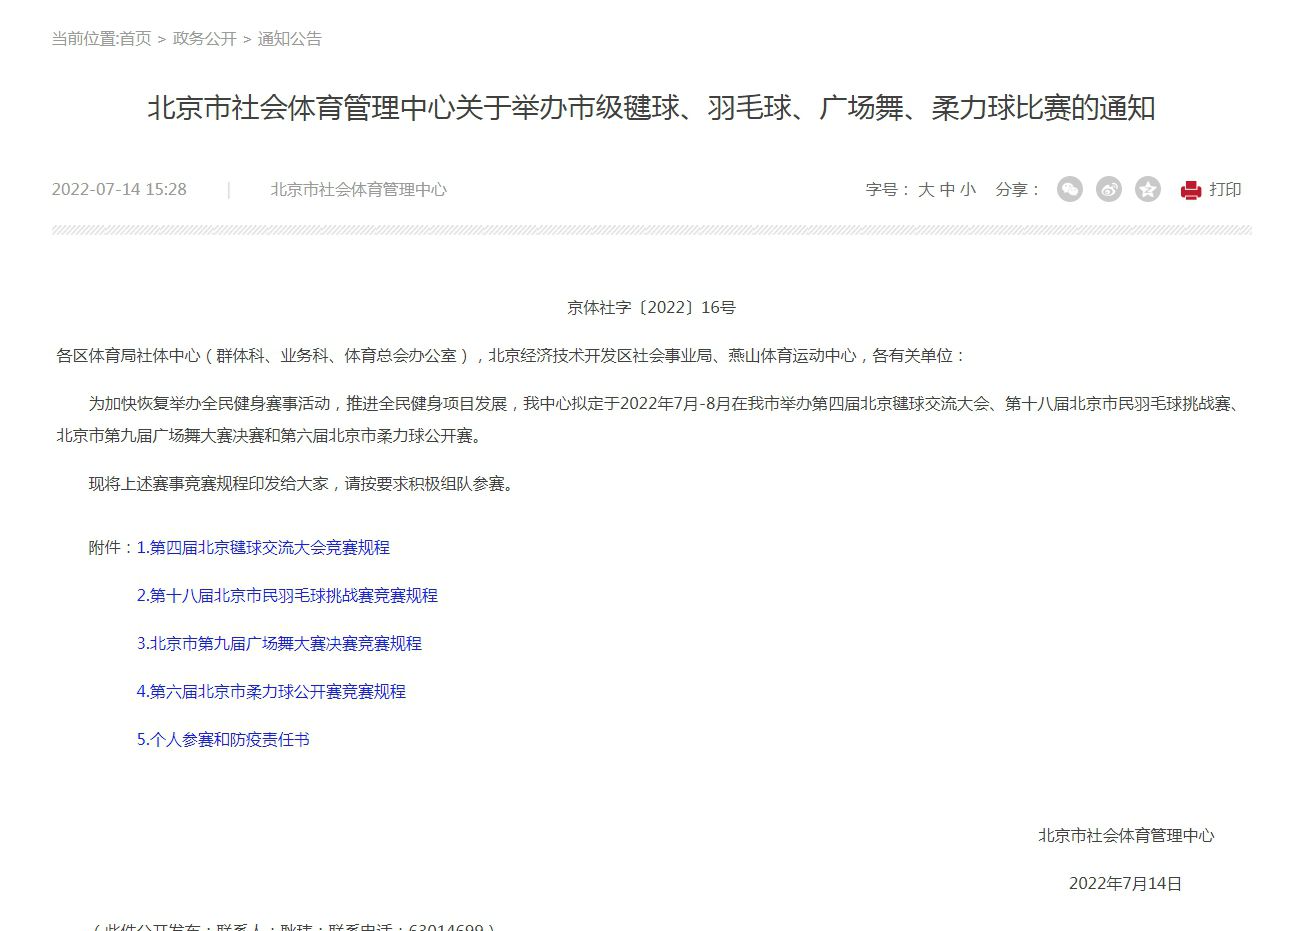The image size is (1313, 931).
Task: Click the addressee line 各区体育局社体中心
Action: (x=512, y=355)
